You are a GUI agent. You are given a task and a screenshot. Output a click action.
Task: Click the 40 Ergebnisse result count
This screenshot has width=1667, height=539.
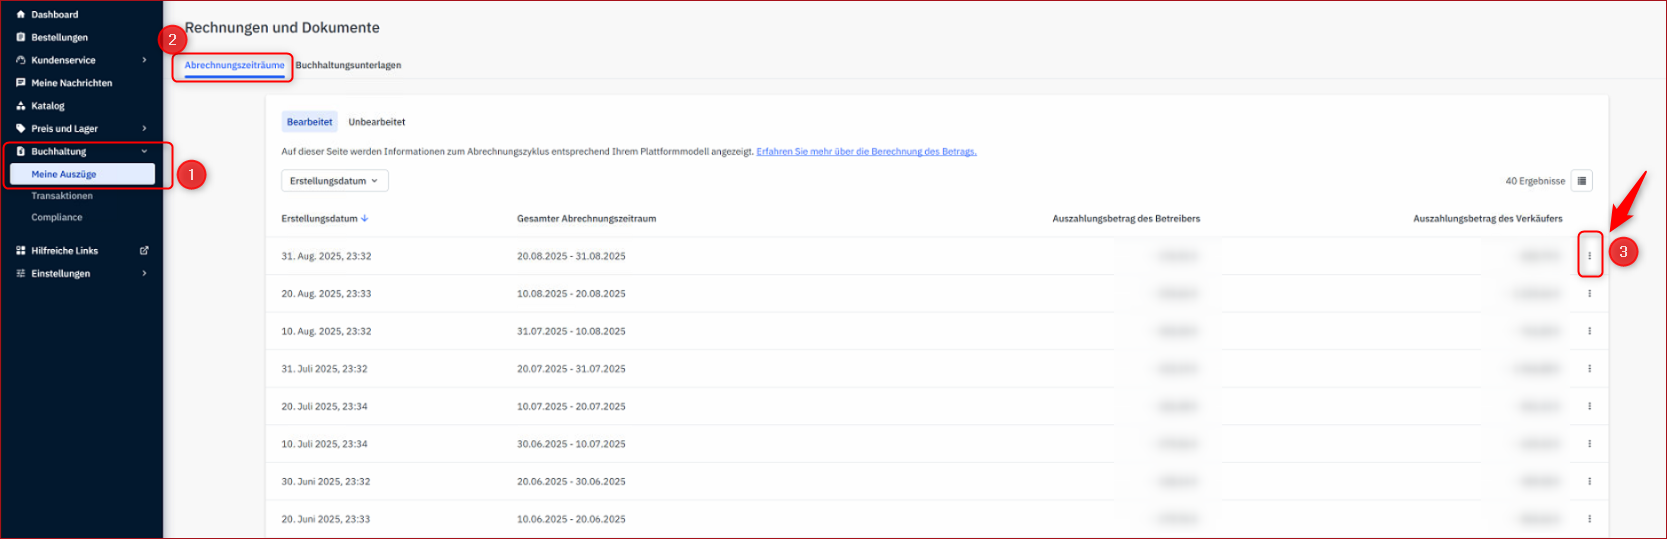(1535, 181)
